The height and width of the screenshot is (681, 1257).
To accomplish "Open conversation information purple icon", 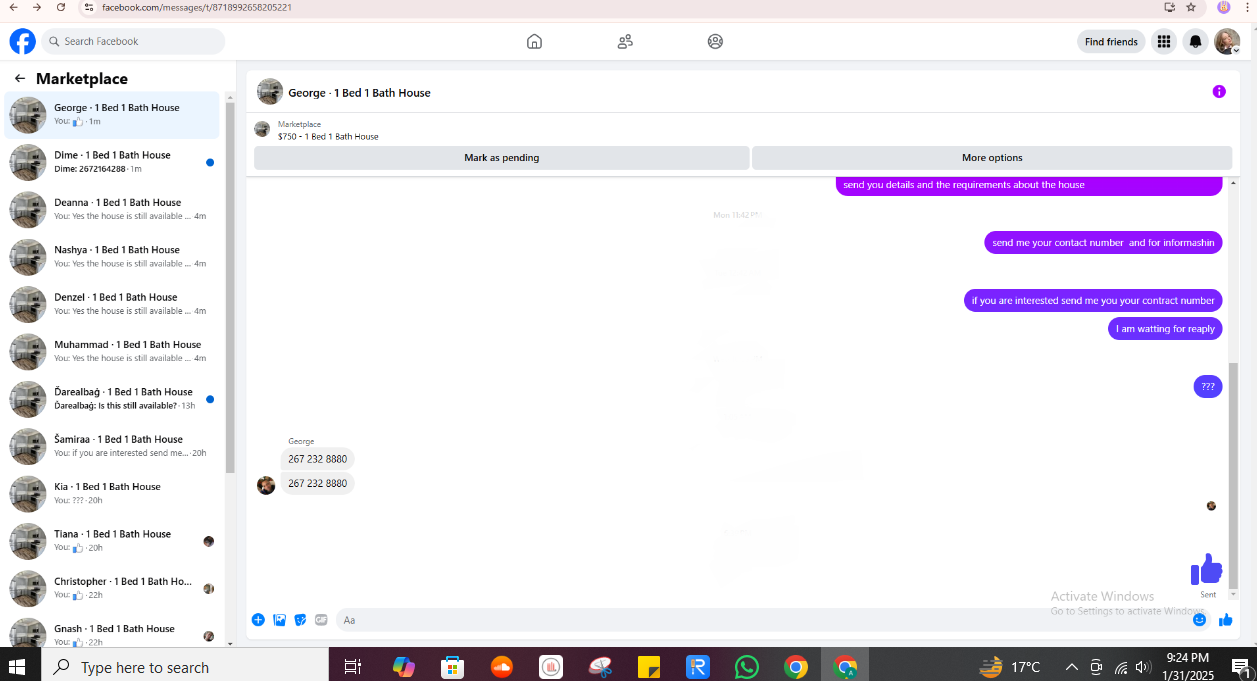I will coord(1219,91).
